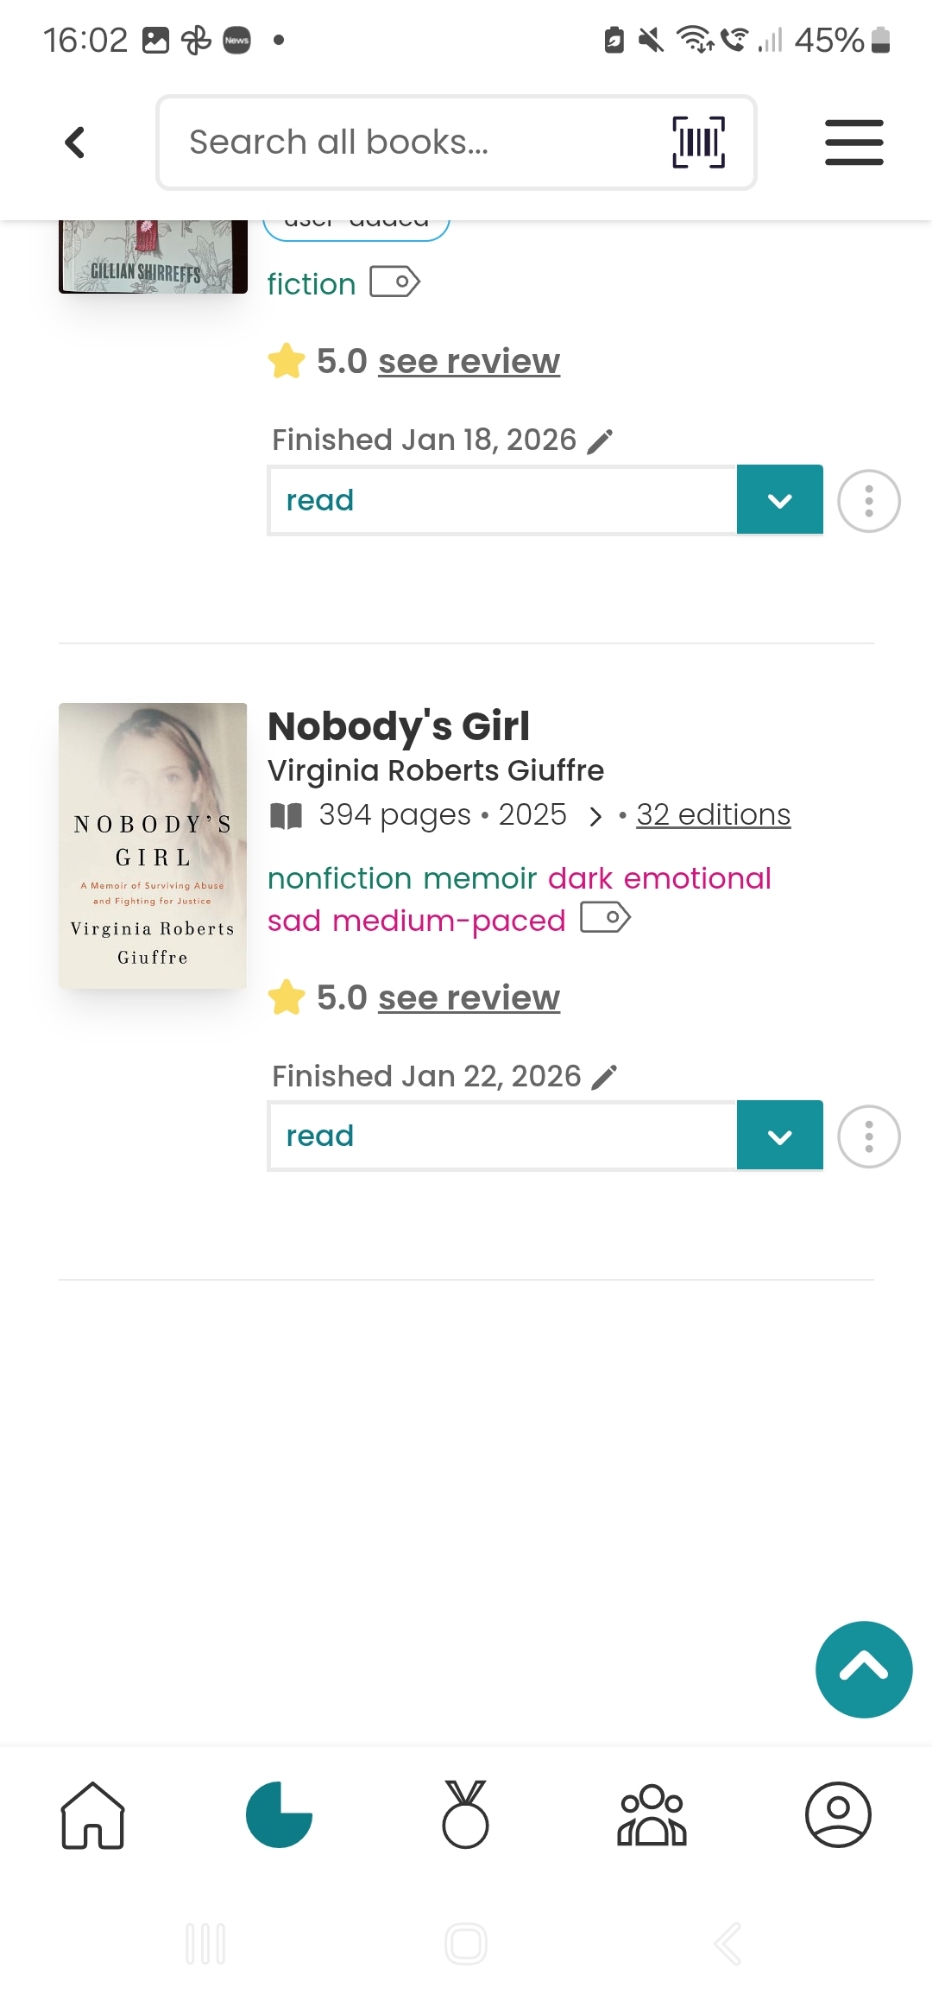Open more options for Nobody's Girl
This screenshot has width=932, height=2000.
coord(868,1136)
